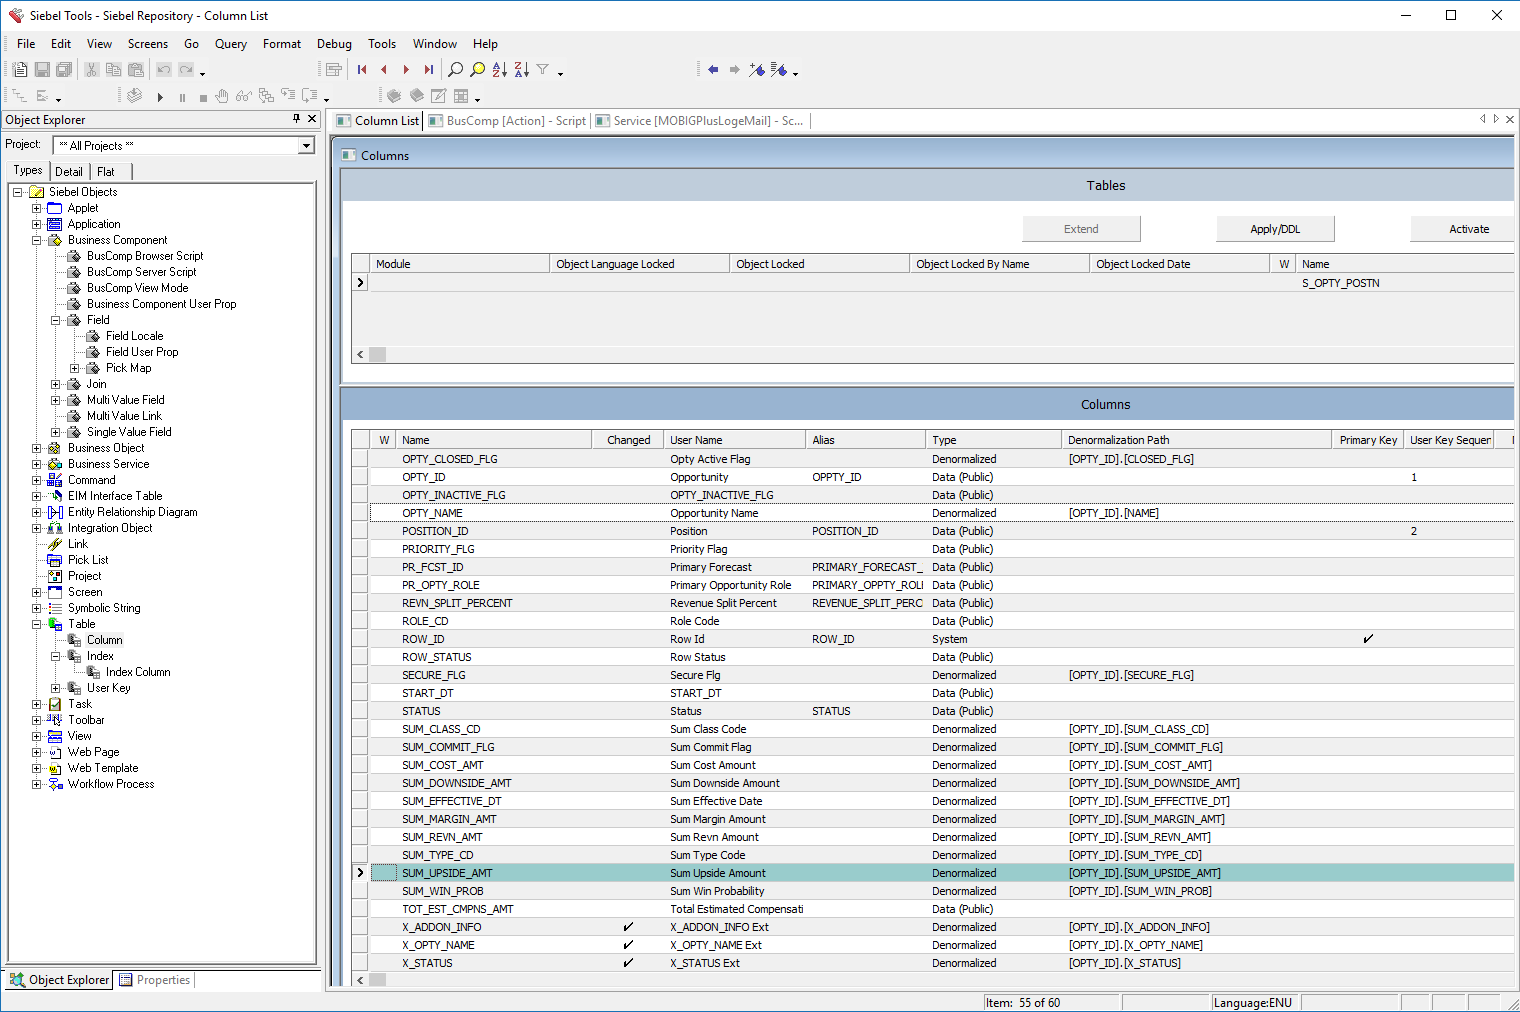This screenshot has width=1520, height=1012.
Task: Pin the Object Explorer pane
Action: [x=296, y=119]
